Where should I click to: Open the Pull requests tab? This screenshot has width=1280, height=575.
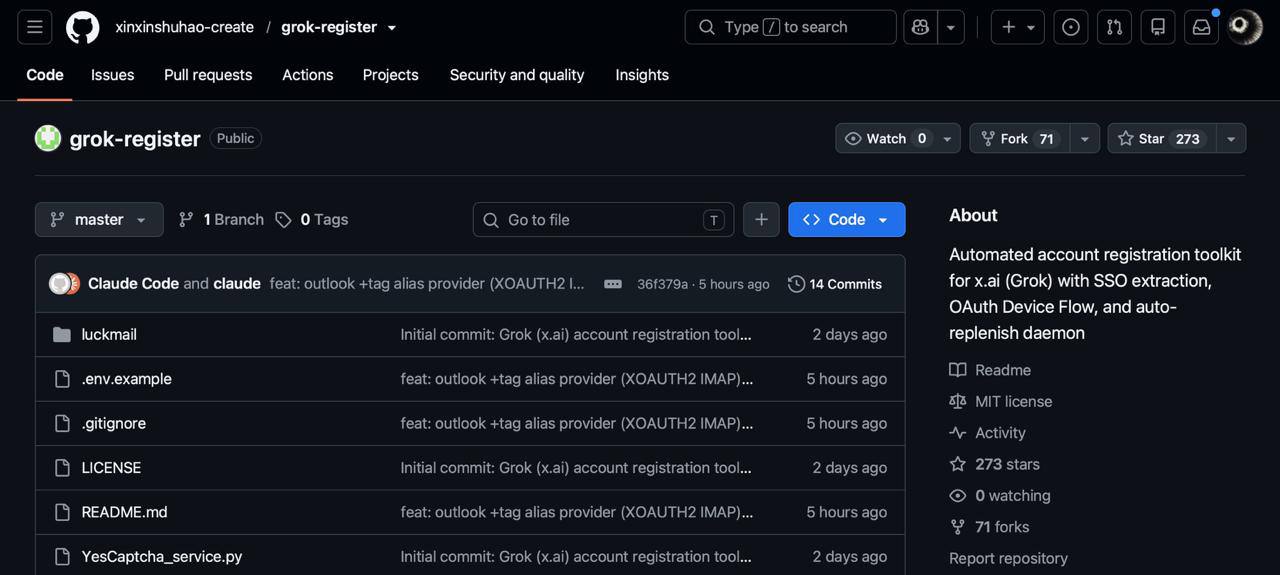tap(208, 75)
